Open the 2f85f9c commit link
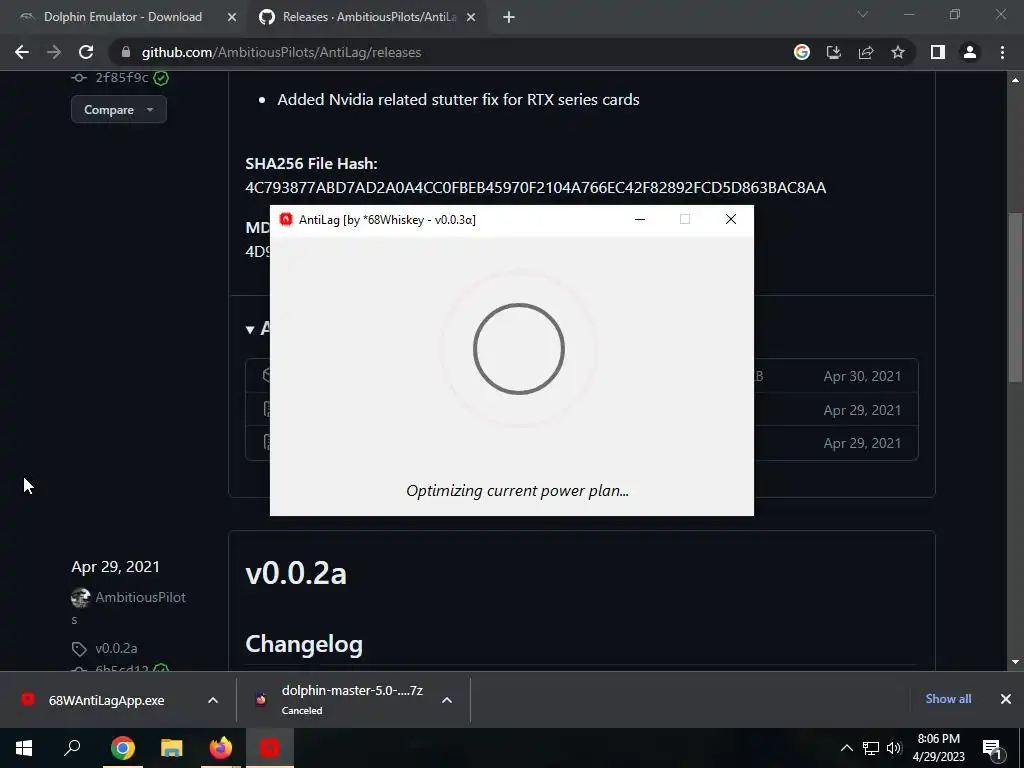This screenshot has width=1024, height=768. 121,78
